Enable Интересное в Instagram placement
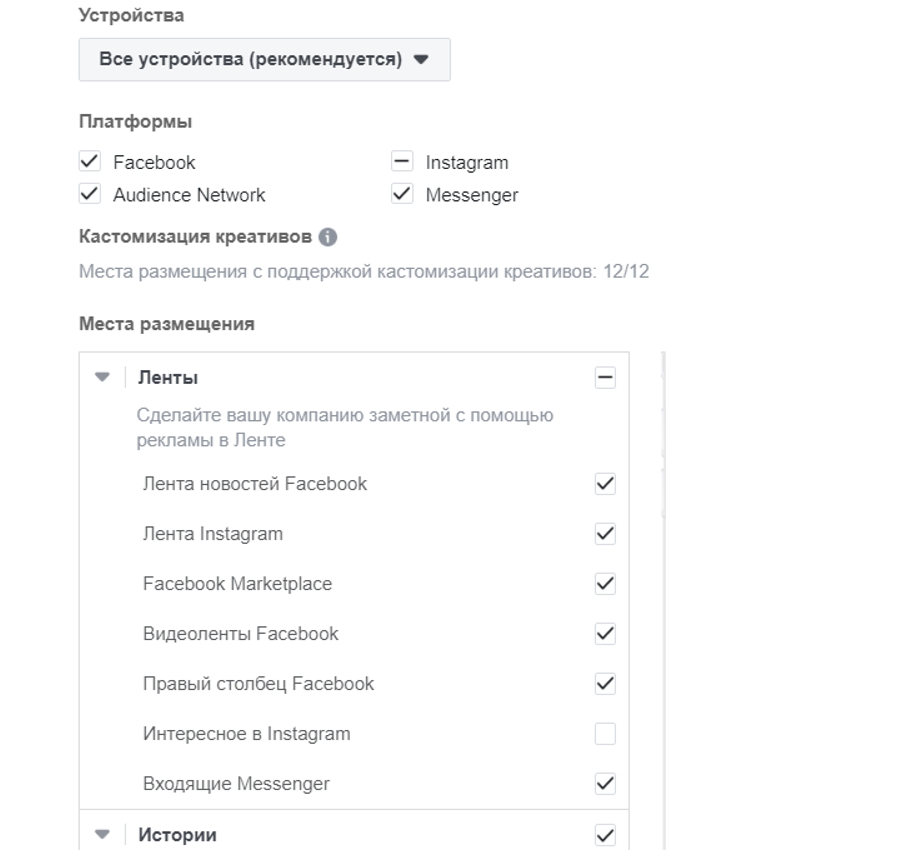 click(x=605, y=734)
